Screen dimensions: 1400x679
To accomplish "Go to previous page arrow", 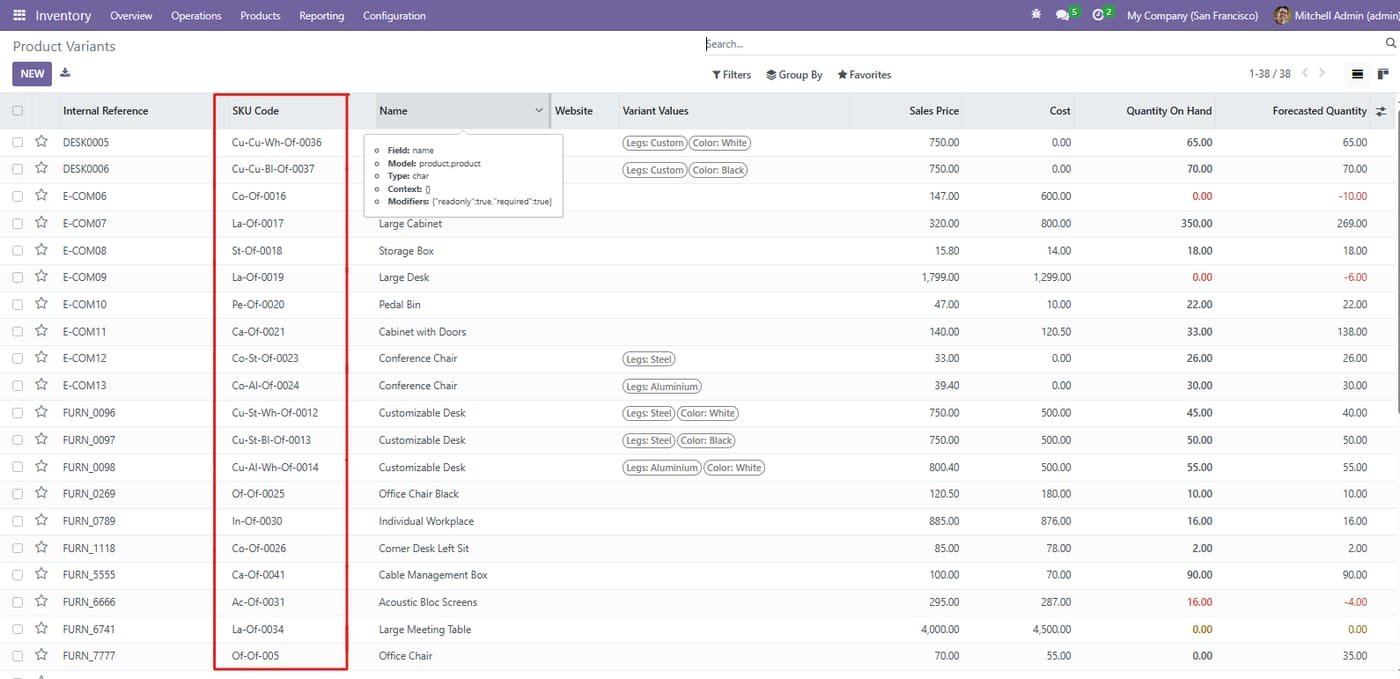I will (1303, 73).
